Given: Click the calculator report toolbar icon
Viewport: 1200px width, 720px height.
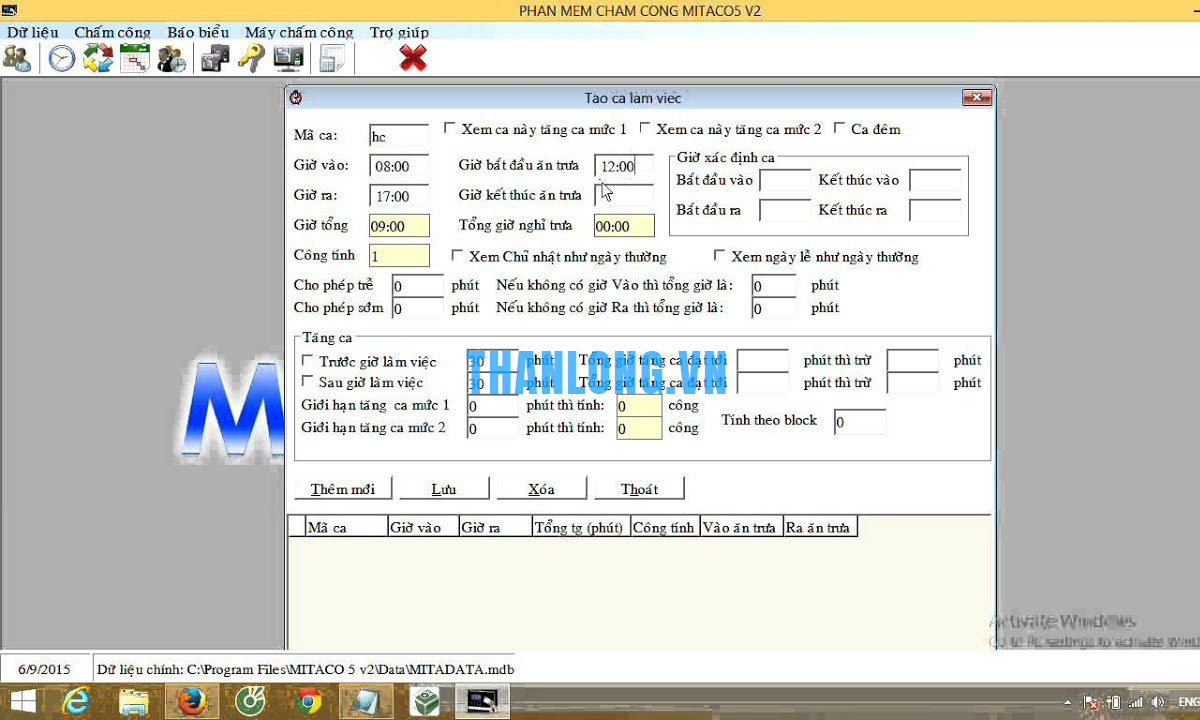Looking at the screenshot, I should coord(331,59).
